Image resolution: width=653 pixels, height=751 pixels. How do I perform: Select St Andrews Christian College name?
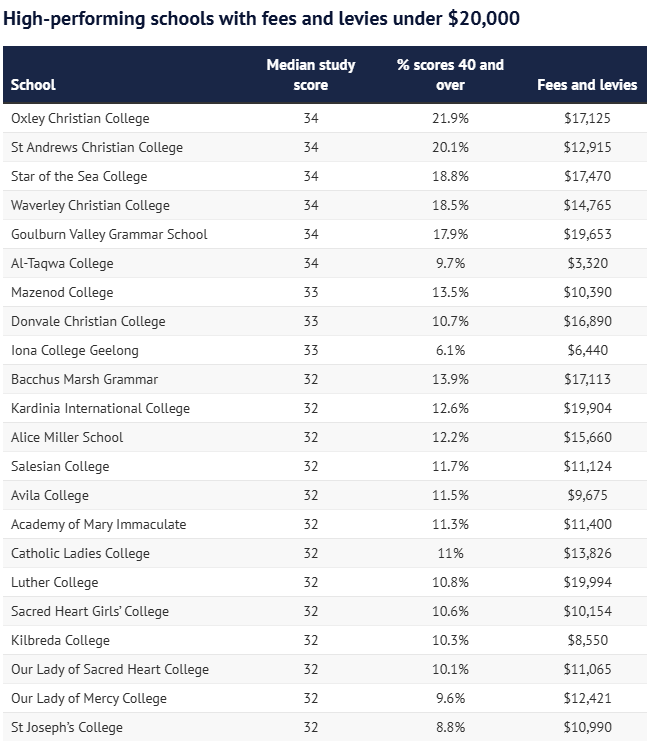(x=97, y=148)
